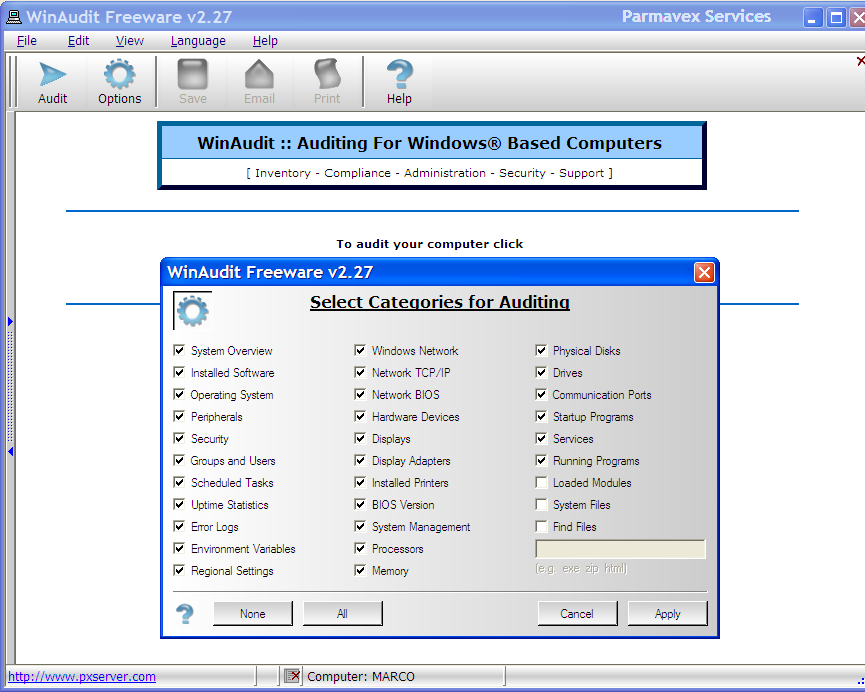Click the toolbar drag grip handle
Viewport: 865px width, 692px height.
tap(13, 82)
